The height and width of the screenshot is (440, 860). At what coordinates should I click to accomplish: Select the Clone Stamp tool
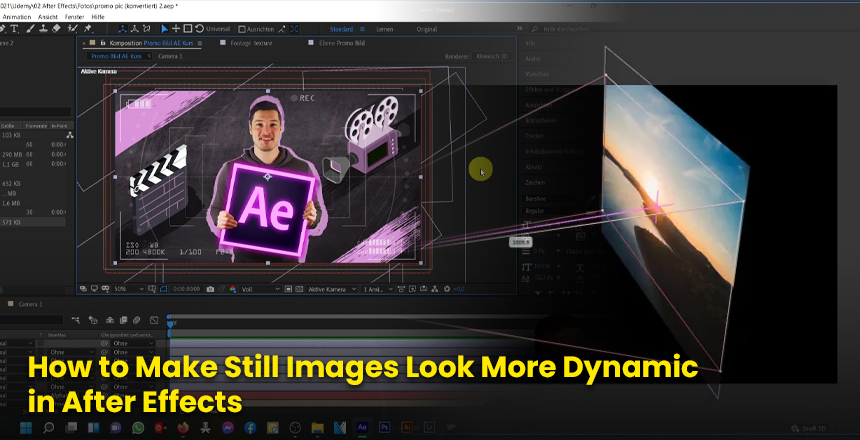[x=43, y=29]
